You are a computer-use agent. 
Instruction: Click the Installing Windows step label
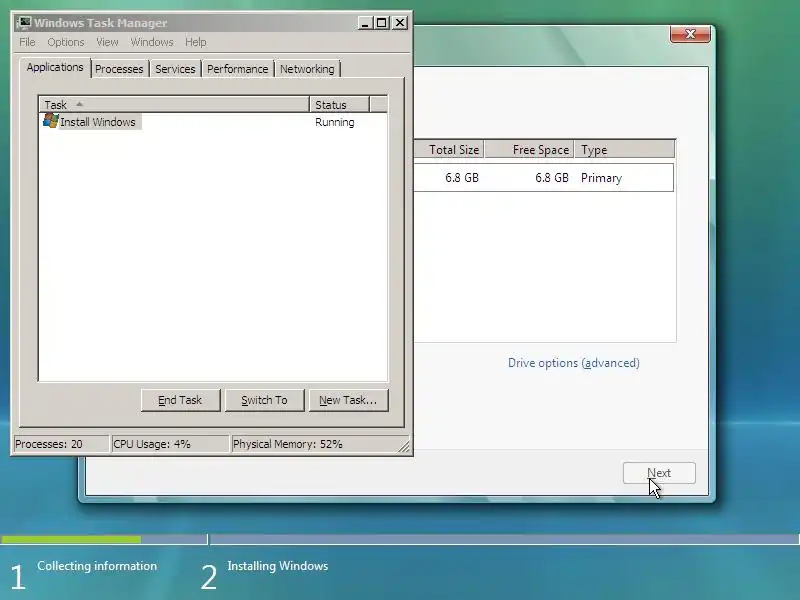278,566
